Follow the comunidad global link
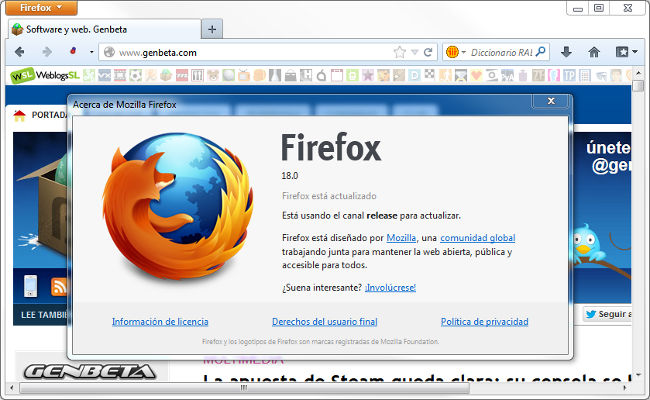 [478, 238]
